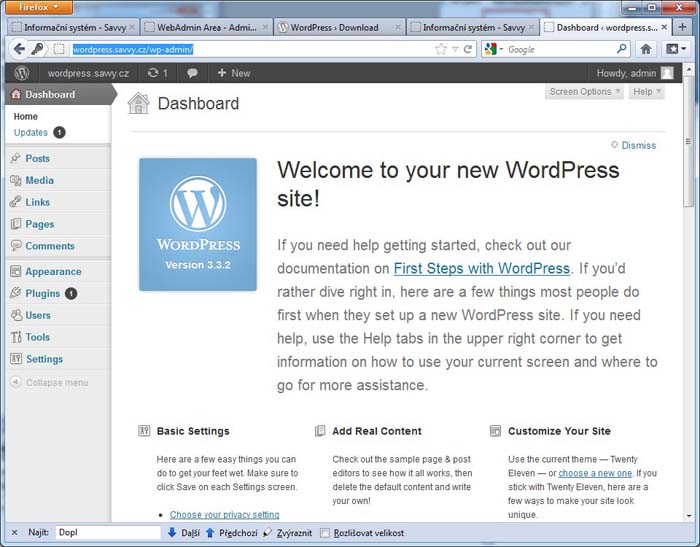Image resolution: width=700 pixels, height=547 pixels.
Task: Follow the choose a new one link
Action: pos(595,473)
